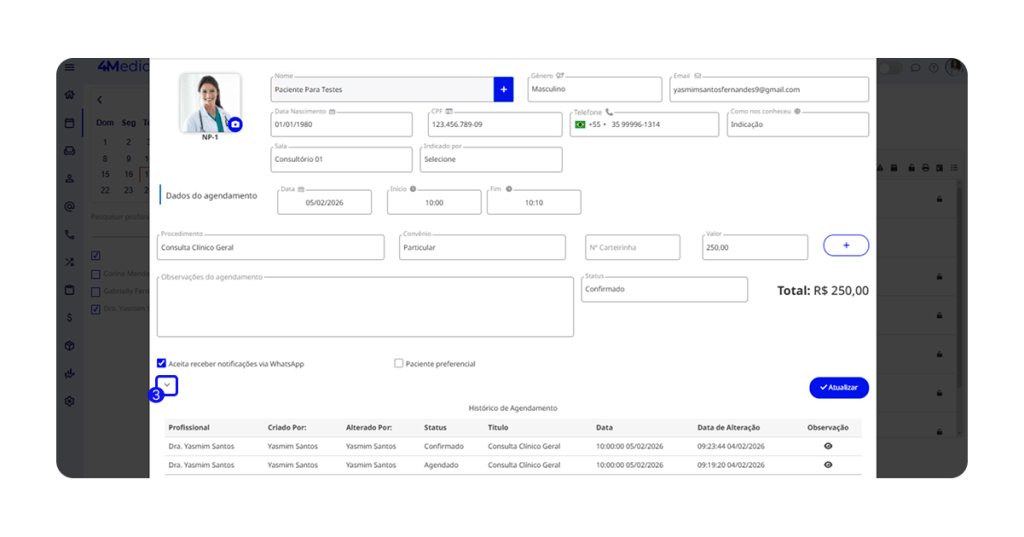
Task: Click the blue plus button beside Nome
Action: pyautogui.click(x=503, y=89)
